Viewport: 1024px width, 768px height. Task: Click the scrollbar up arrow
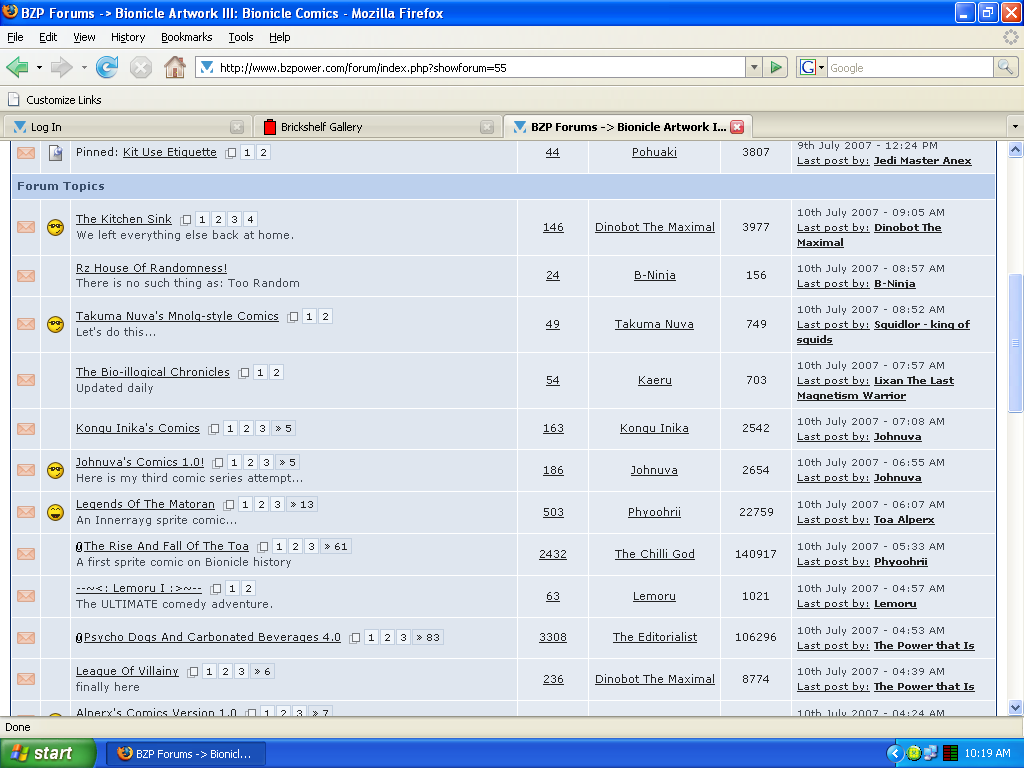coord(1015,150)
